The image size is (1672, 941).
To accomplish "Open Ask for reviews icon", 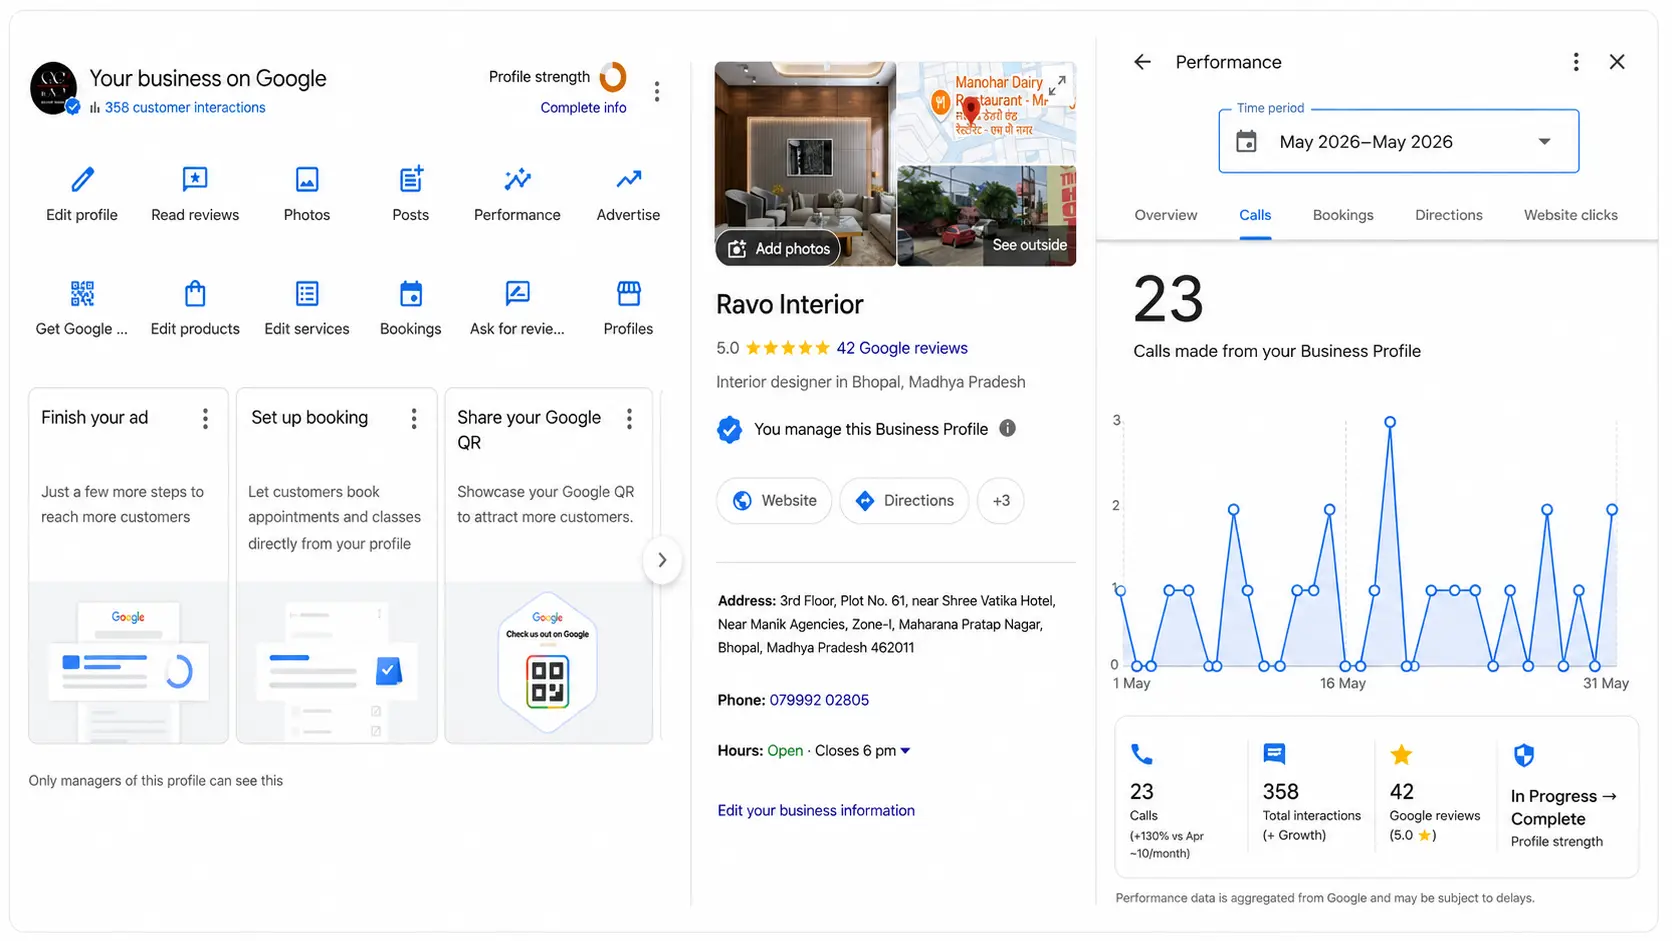I will coord(517,294).
